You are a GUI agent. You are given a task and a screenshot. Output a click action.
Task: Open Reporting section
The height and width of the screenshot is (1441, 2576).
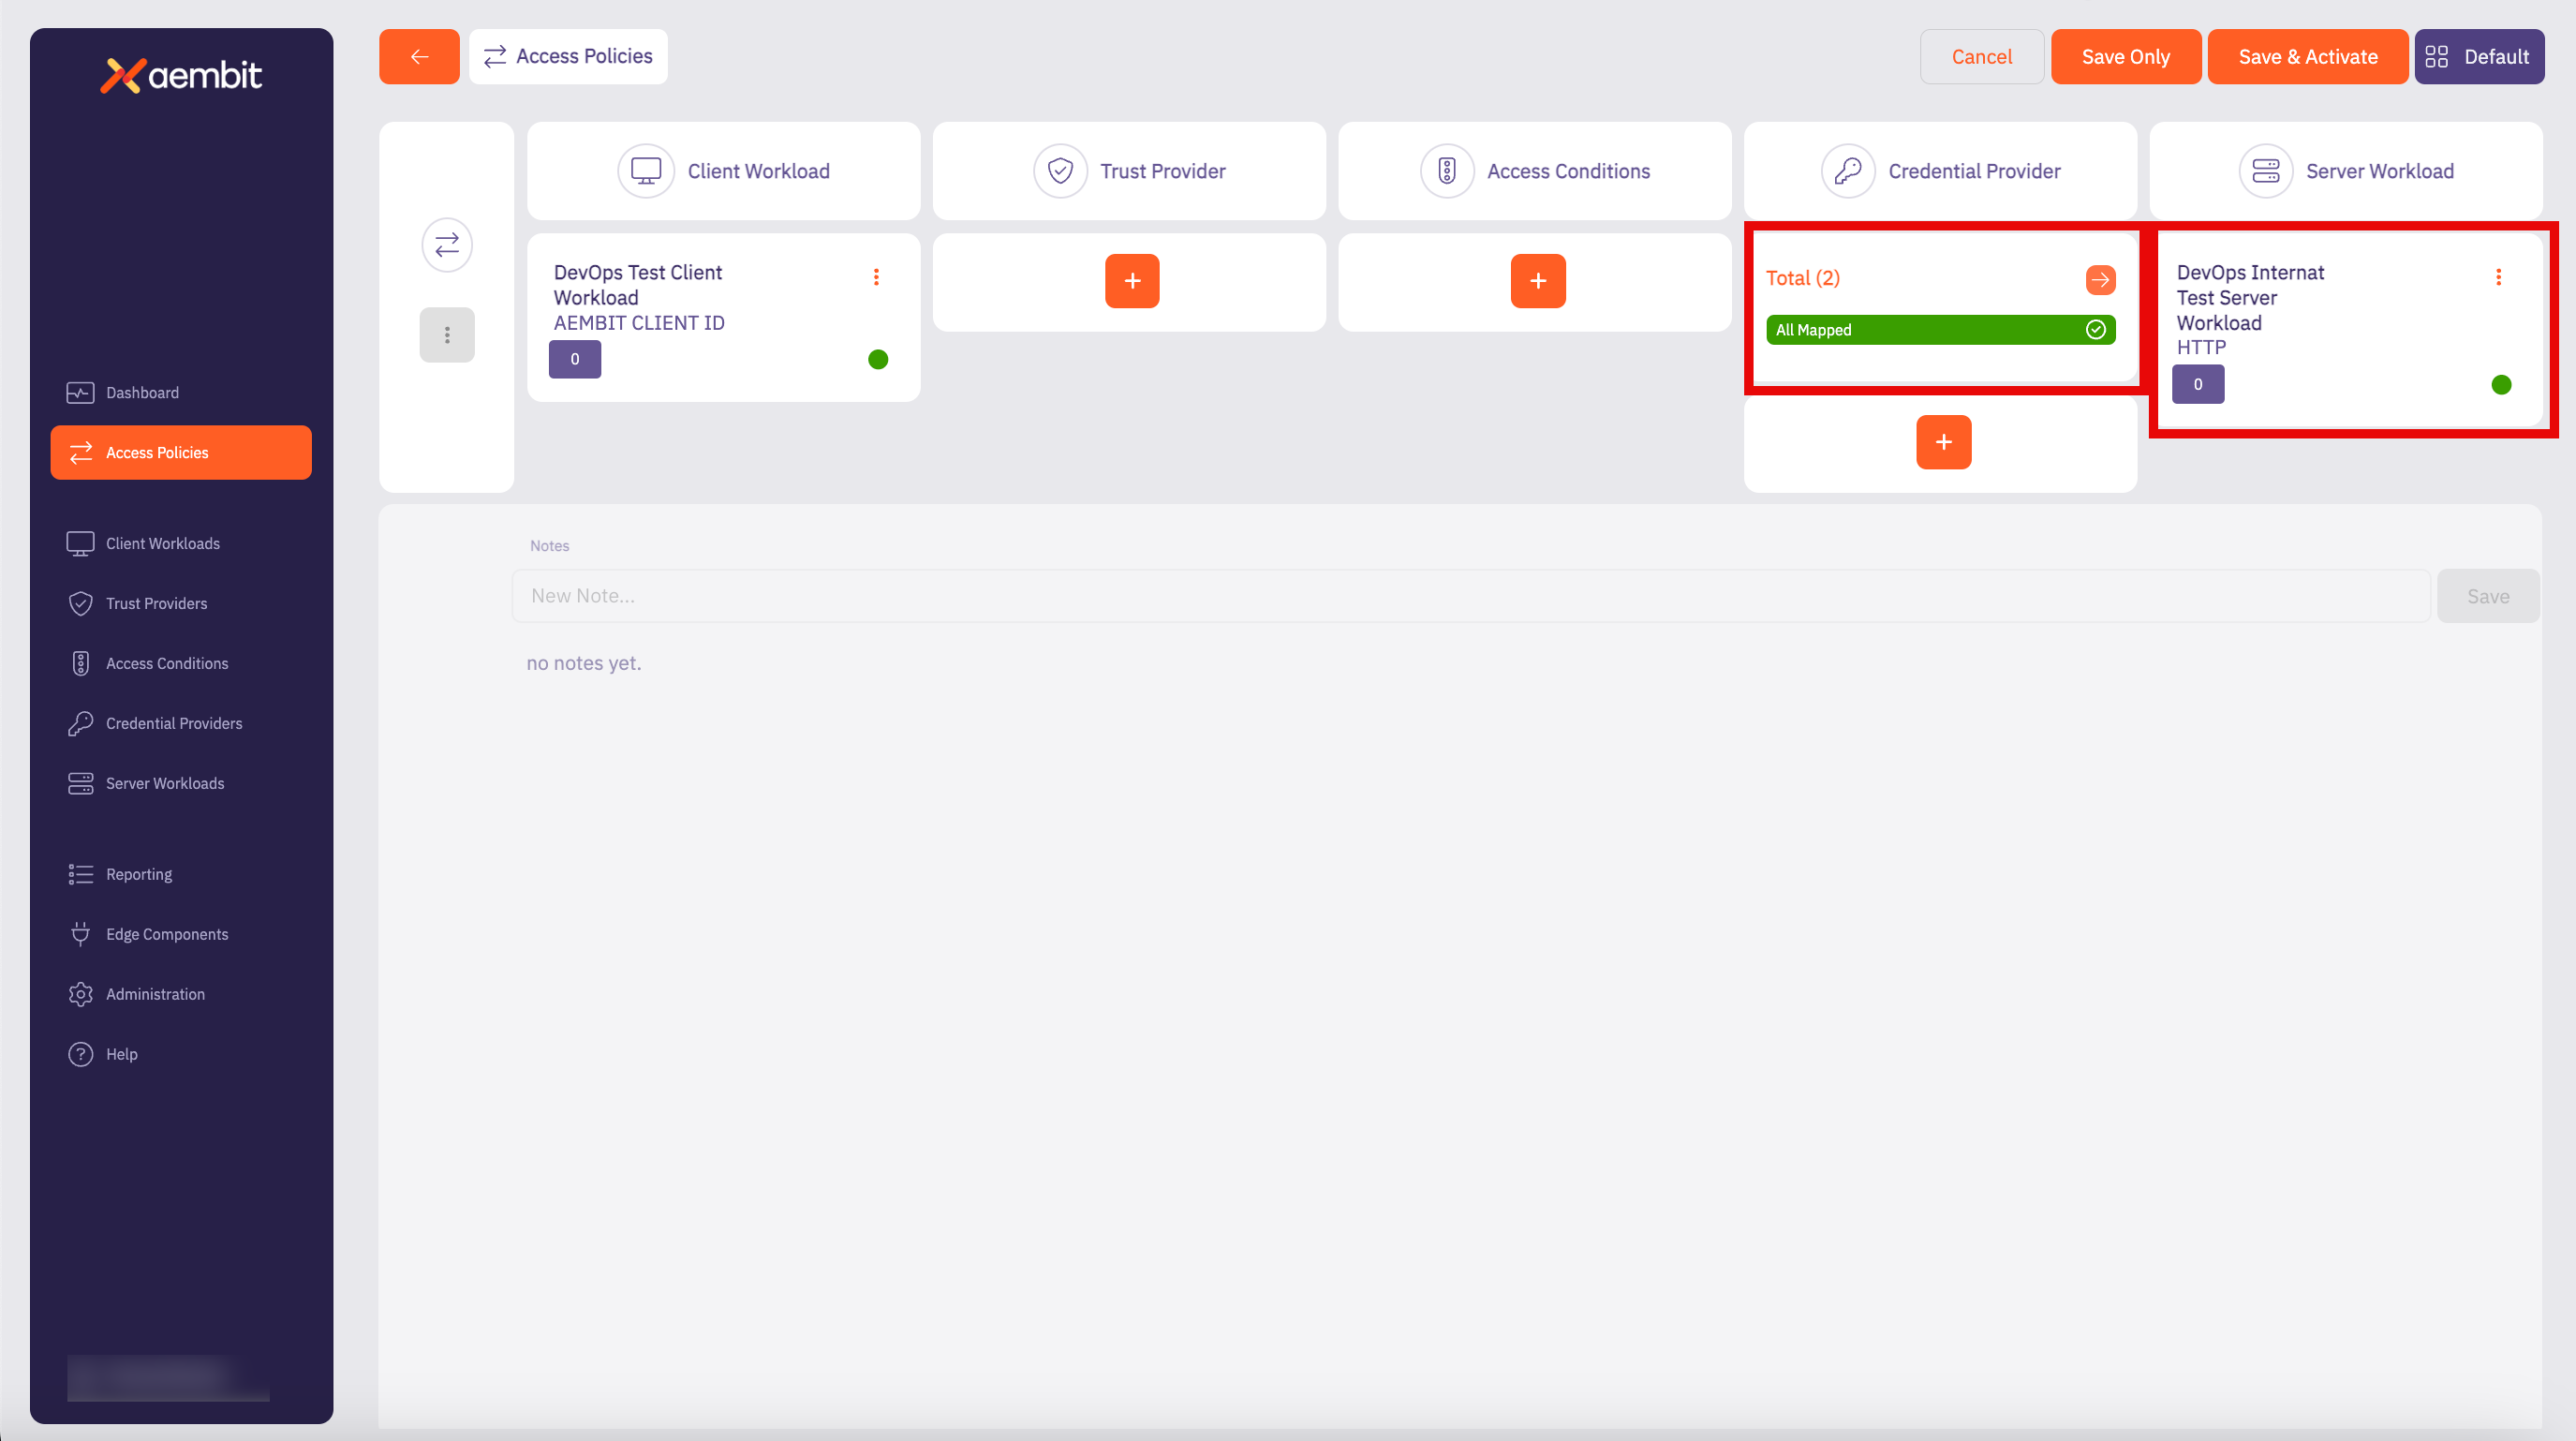(x=181, y=874)
